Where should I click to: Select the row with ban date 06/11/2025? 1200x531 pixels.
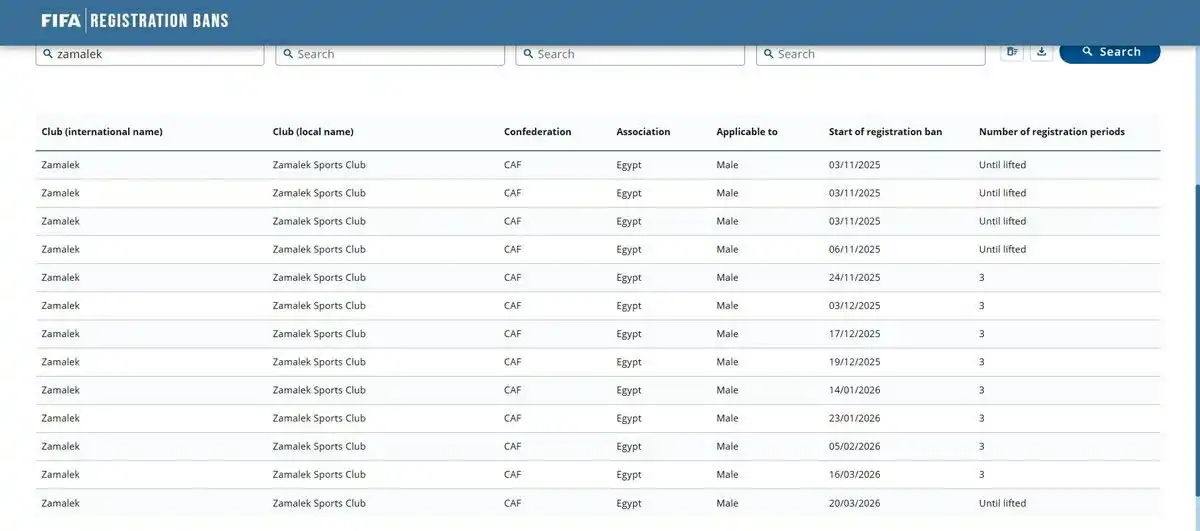598,249
